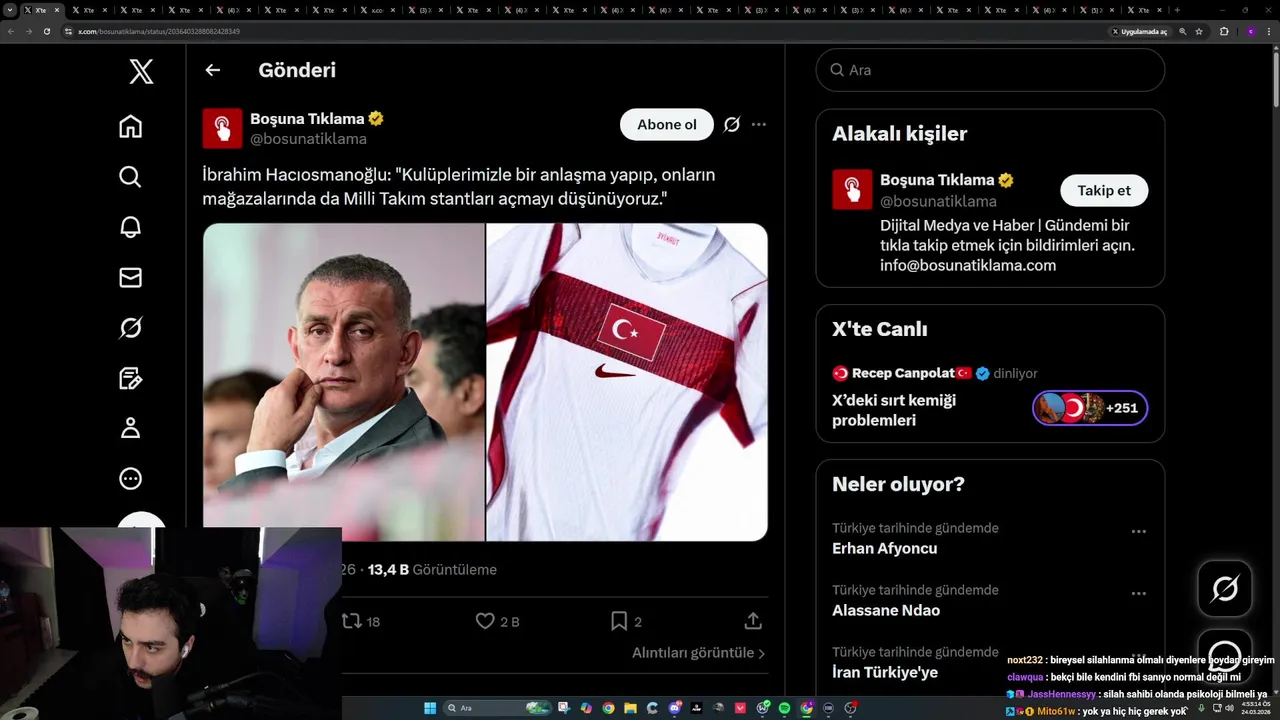Like the post showing 2 B likes
The width and height of the screenshot is (1280, 720).
[x=497, y=621]
